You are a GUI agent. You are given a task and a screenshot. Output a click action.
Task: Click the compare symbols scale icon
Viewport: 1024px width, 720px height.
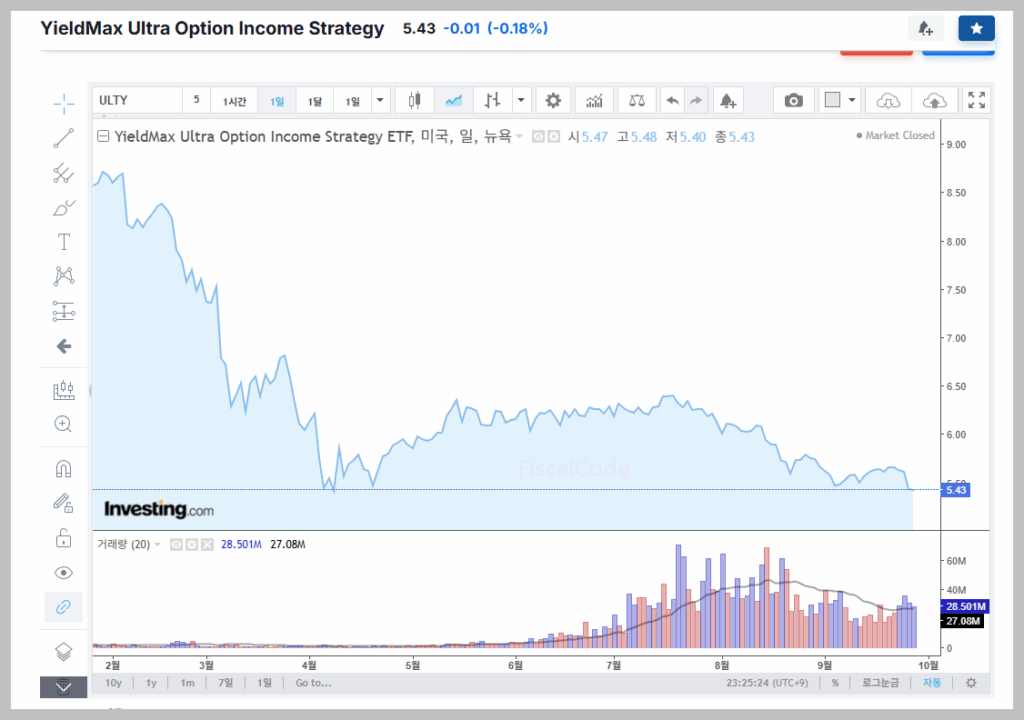[x=636, y=100]
